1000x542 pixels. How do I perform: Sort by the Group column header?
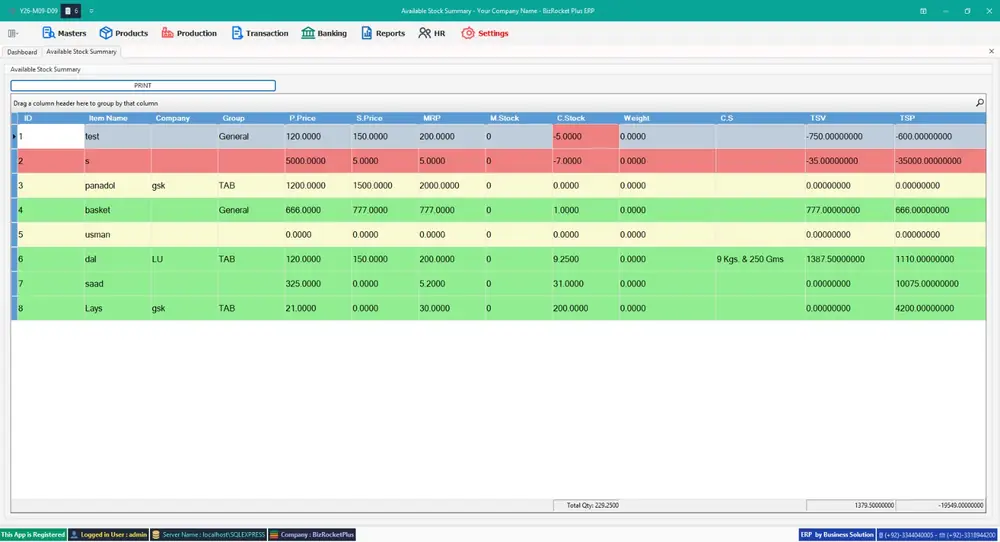(x=251, y=118)
